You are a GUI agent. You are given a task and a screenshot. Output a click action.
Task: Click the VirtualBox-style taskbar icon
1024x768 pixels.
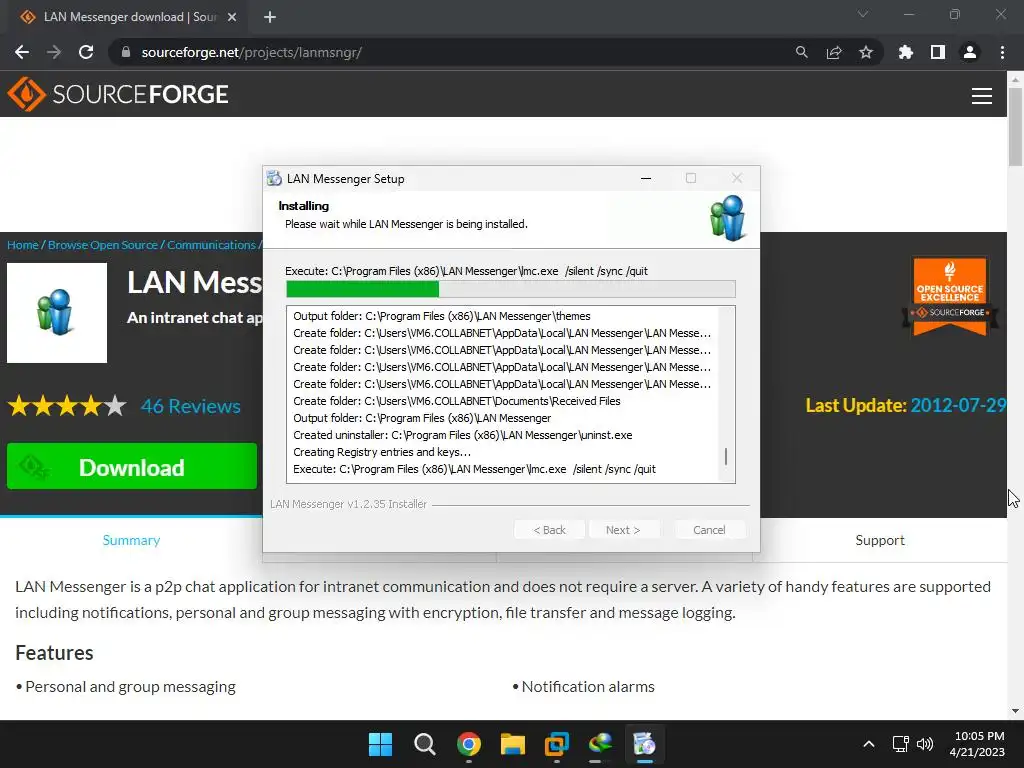click(556, 744)
